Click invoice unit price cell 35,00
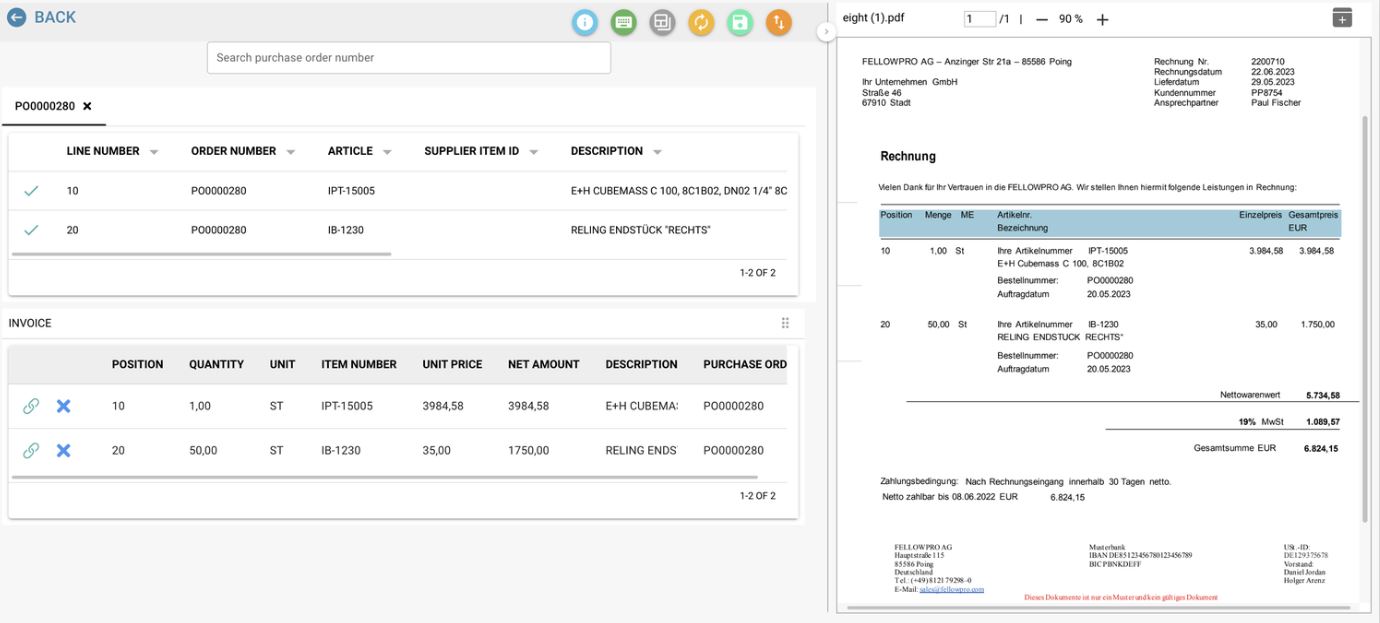 pos(436,451)
